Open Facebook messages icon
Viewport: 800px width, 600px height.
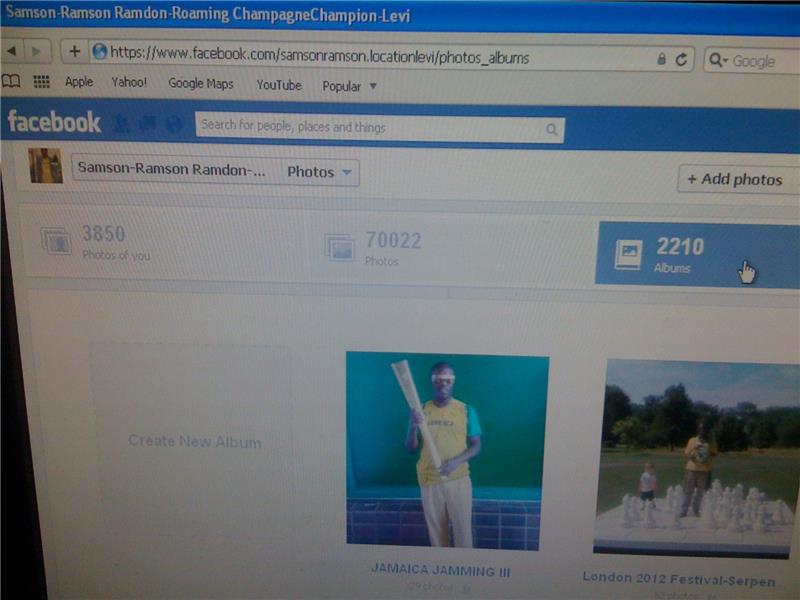point(147,123)
